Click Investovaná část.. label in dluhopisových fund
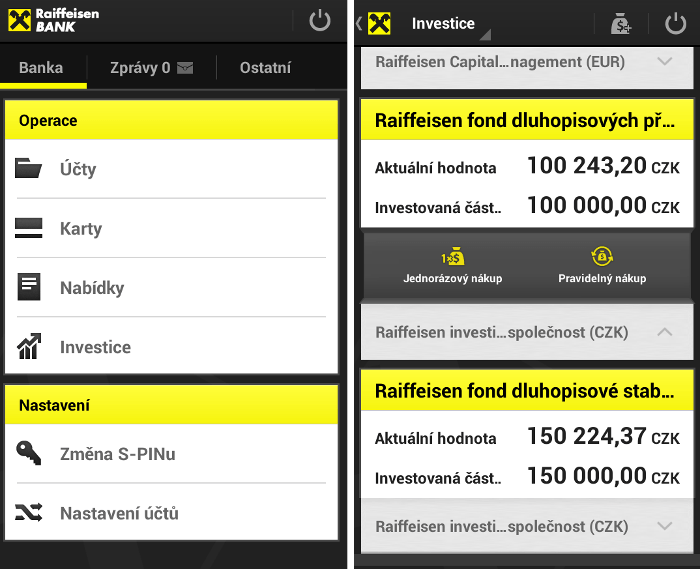This screenshot has height=569, width=700. coord(438,208)
